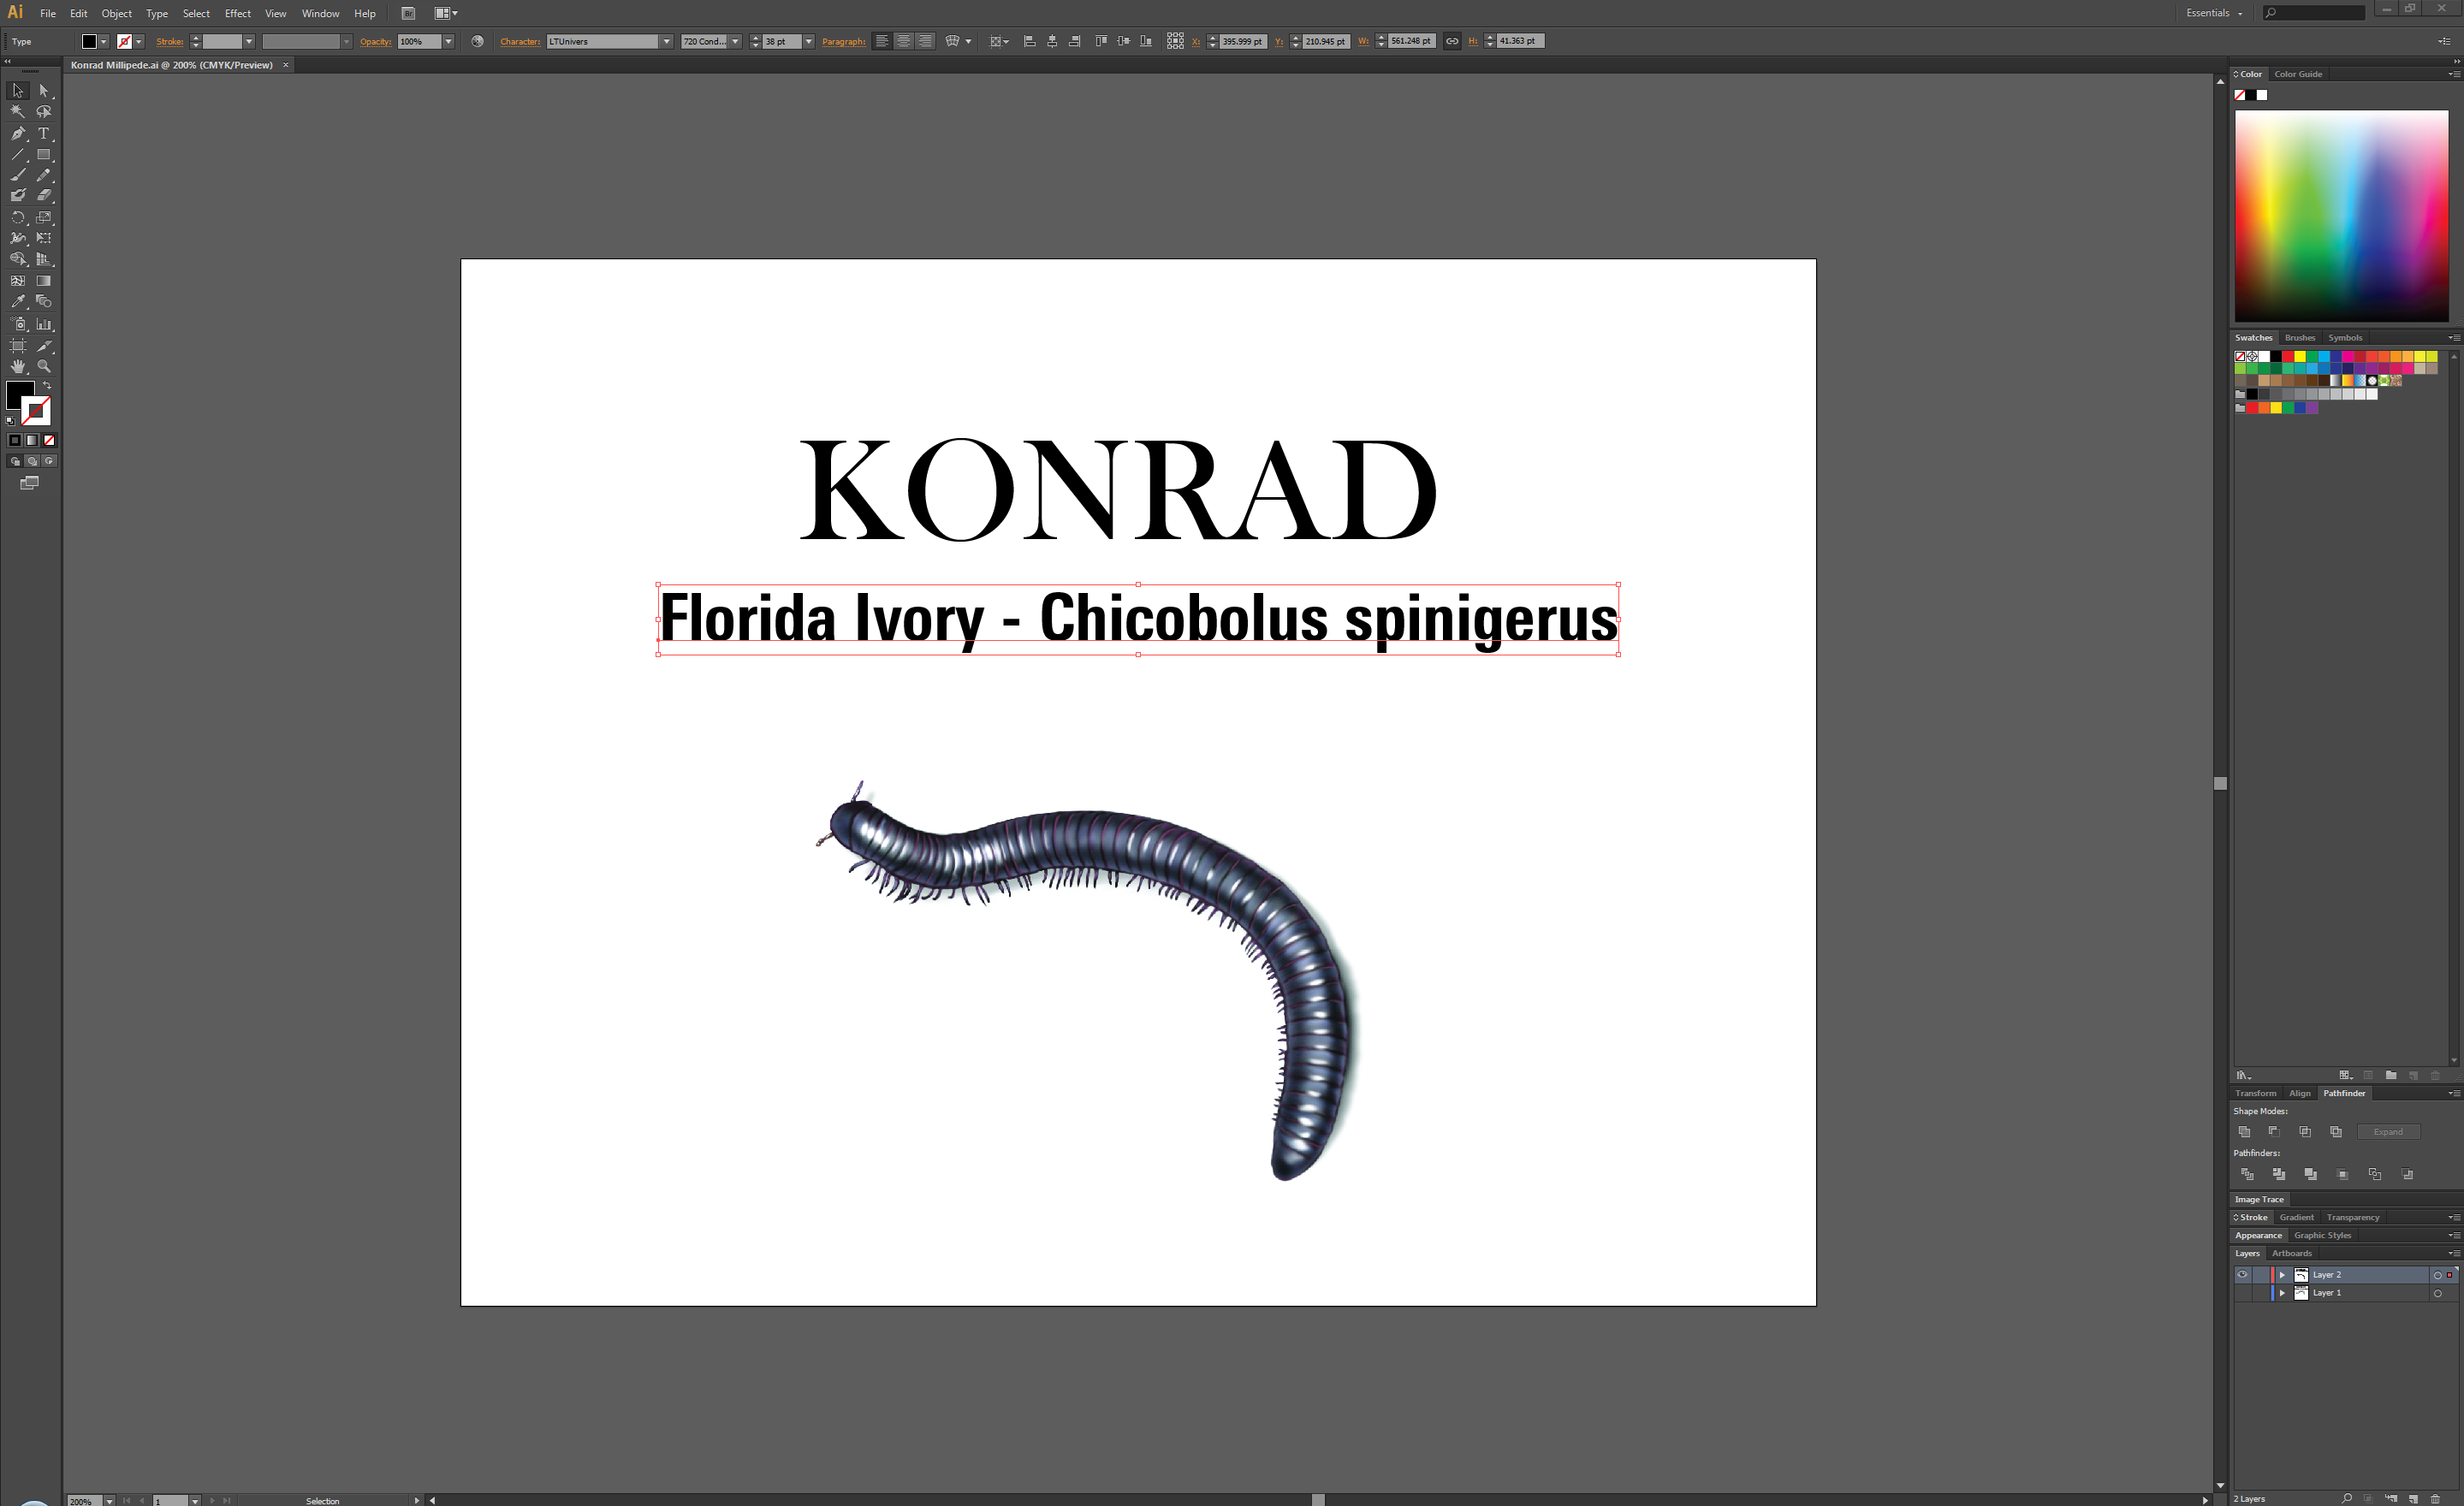Pick a color from the spectrum ramp
The width and height of the screenshot is (2464, 1506).
(x=2341, y=216)
